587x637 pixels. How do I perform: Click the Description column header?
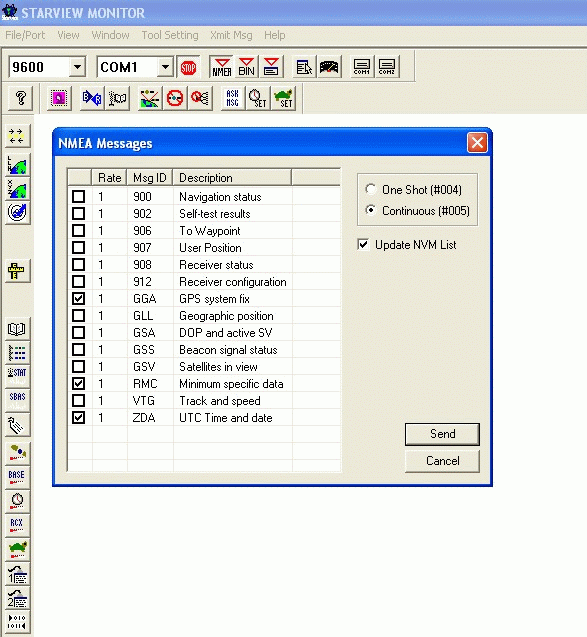(x=232, y=178)
